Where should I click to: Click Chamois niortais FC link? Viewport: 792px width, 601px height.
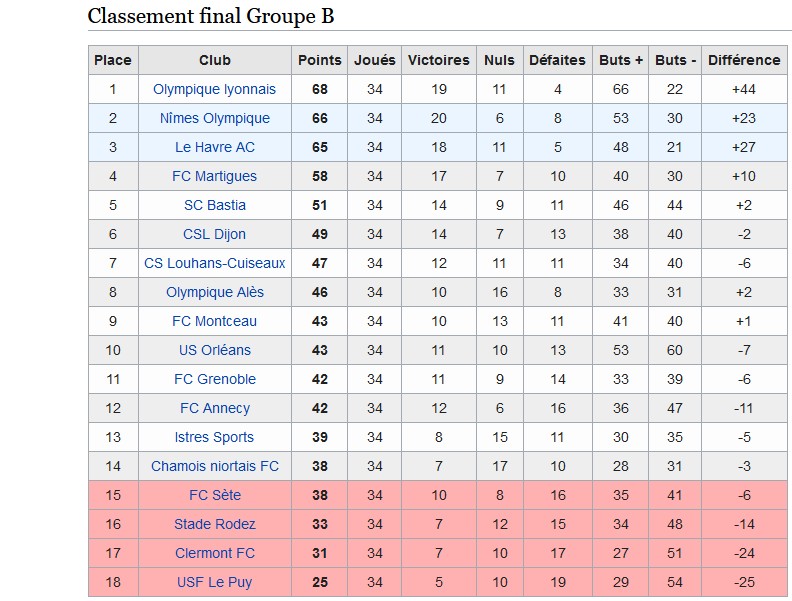coord(214,466)
